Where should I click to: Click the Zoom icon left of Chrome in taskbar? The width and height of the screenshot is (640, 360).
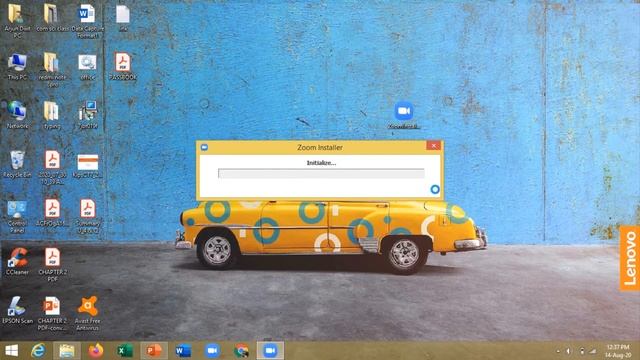[x=212, y=351]
